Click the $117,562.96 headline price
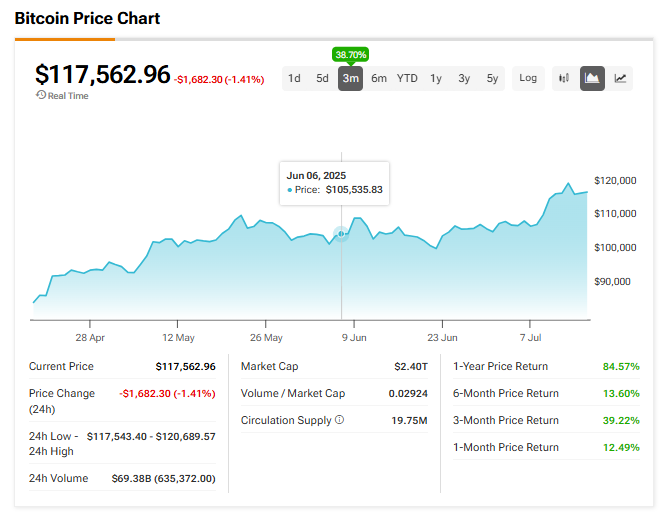 (102, 74)
